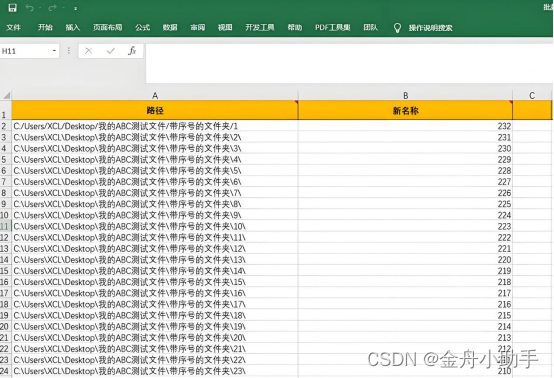Viewport: 554px width, 378px height.
Task: Click the path cell ending in 文件夹\10\
Action: (x=155, y=226)
